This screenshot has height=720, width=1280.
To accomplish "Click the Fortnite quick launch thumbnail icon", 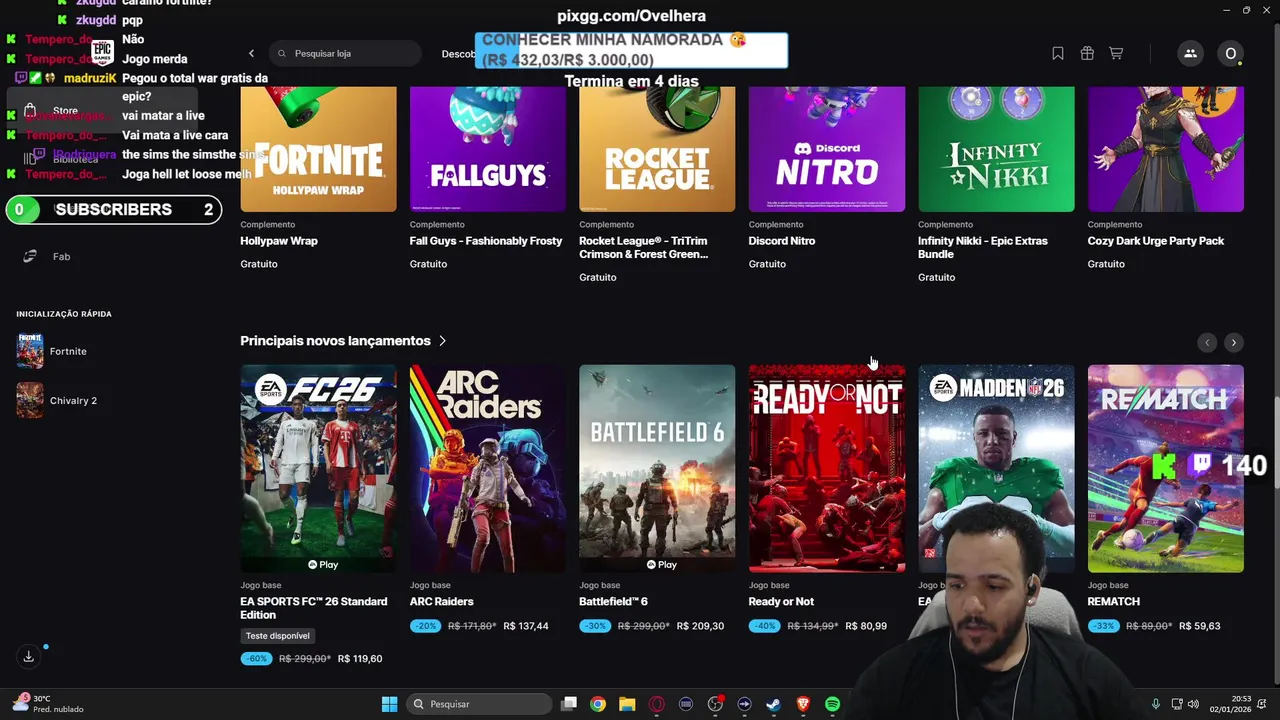I will click(30, 351).
